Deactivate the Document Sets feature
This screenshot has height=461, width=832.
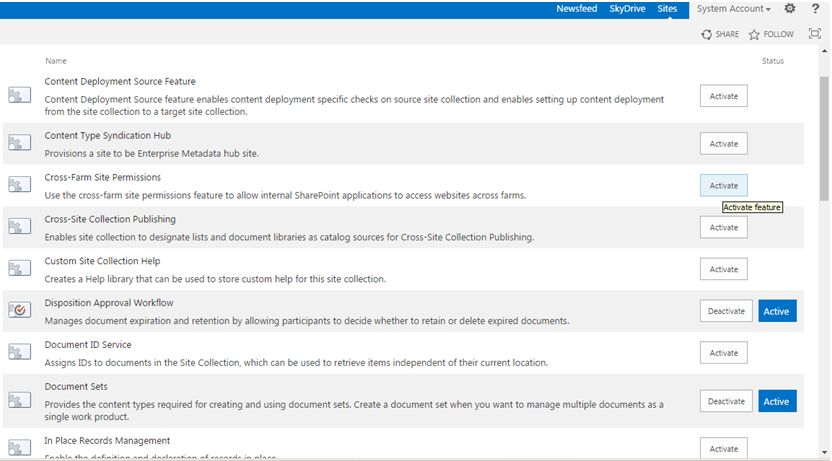[726, 401]
